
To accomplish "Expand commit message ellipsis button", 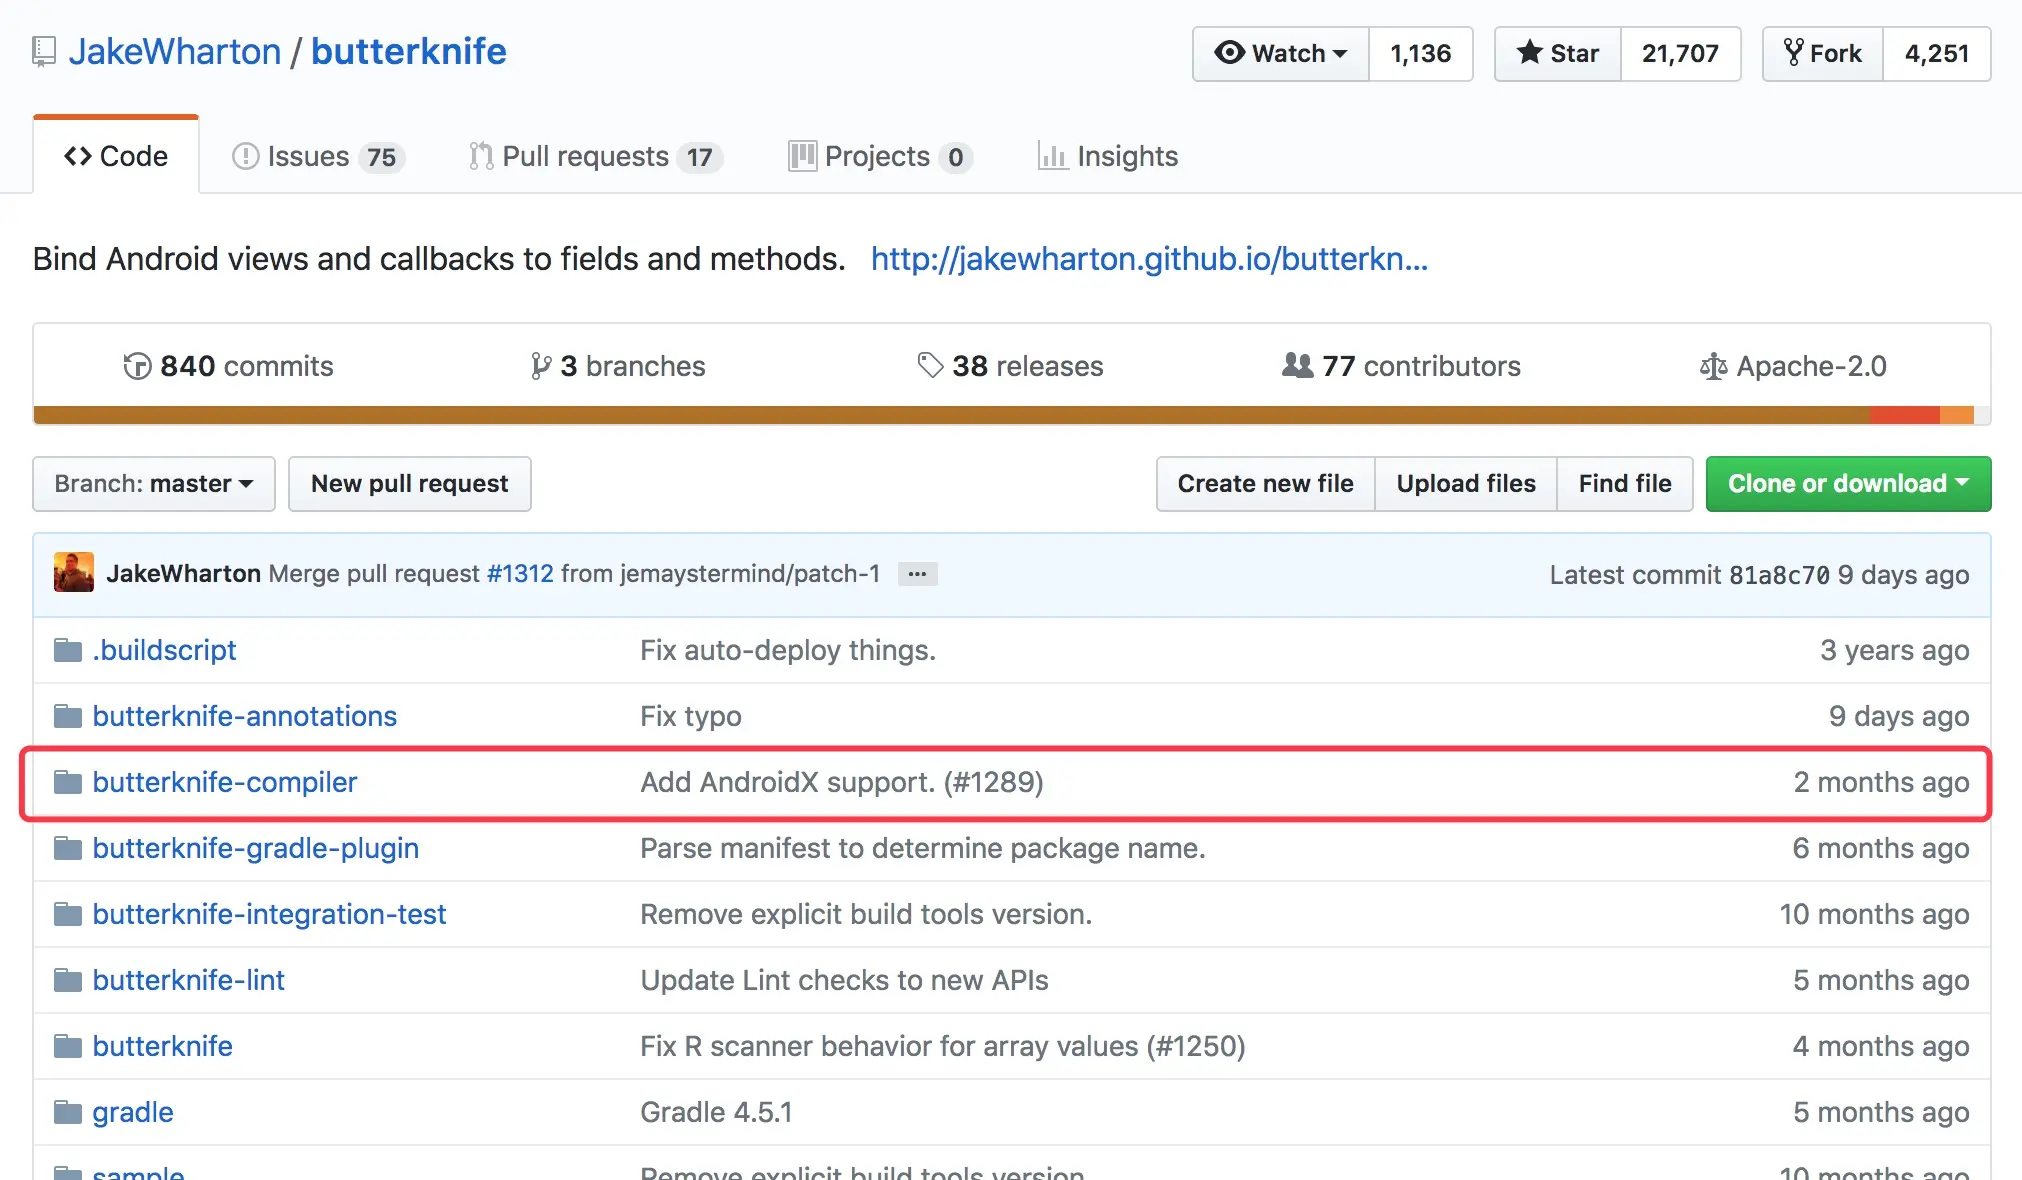I will [917, 574].
